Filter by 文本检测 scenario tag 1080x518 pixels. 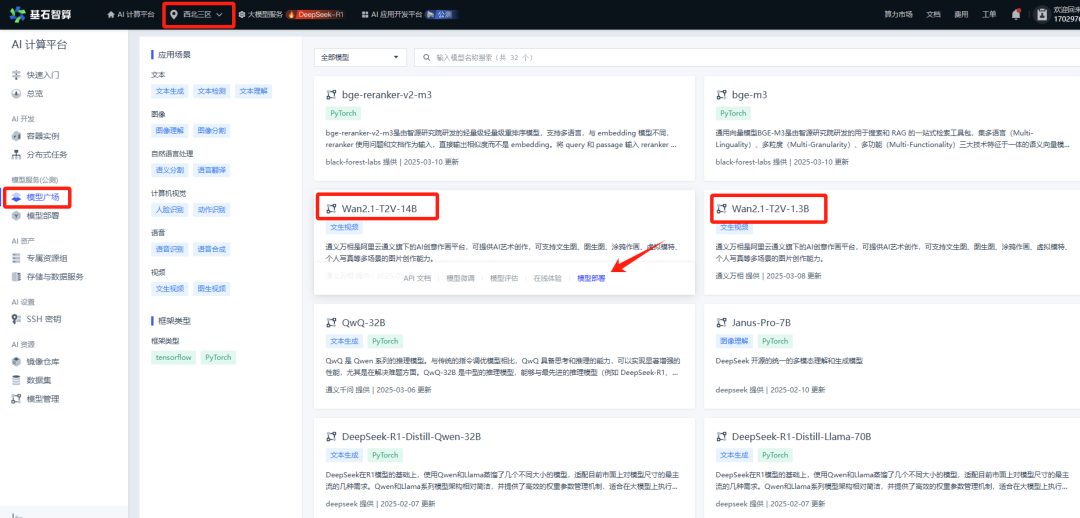211,91
